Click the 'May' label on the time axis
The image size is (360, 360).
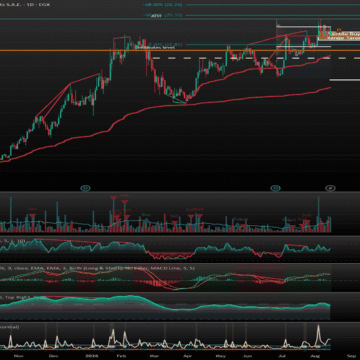pos(221,356)
